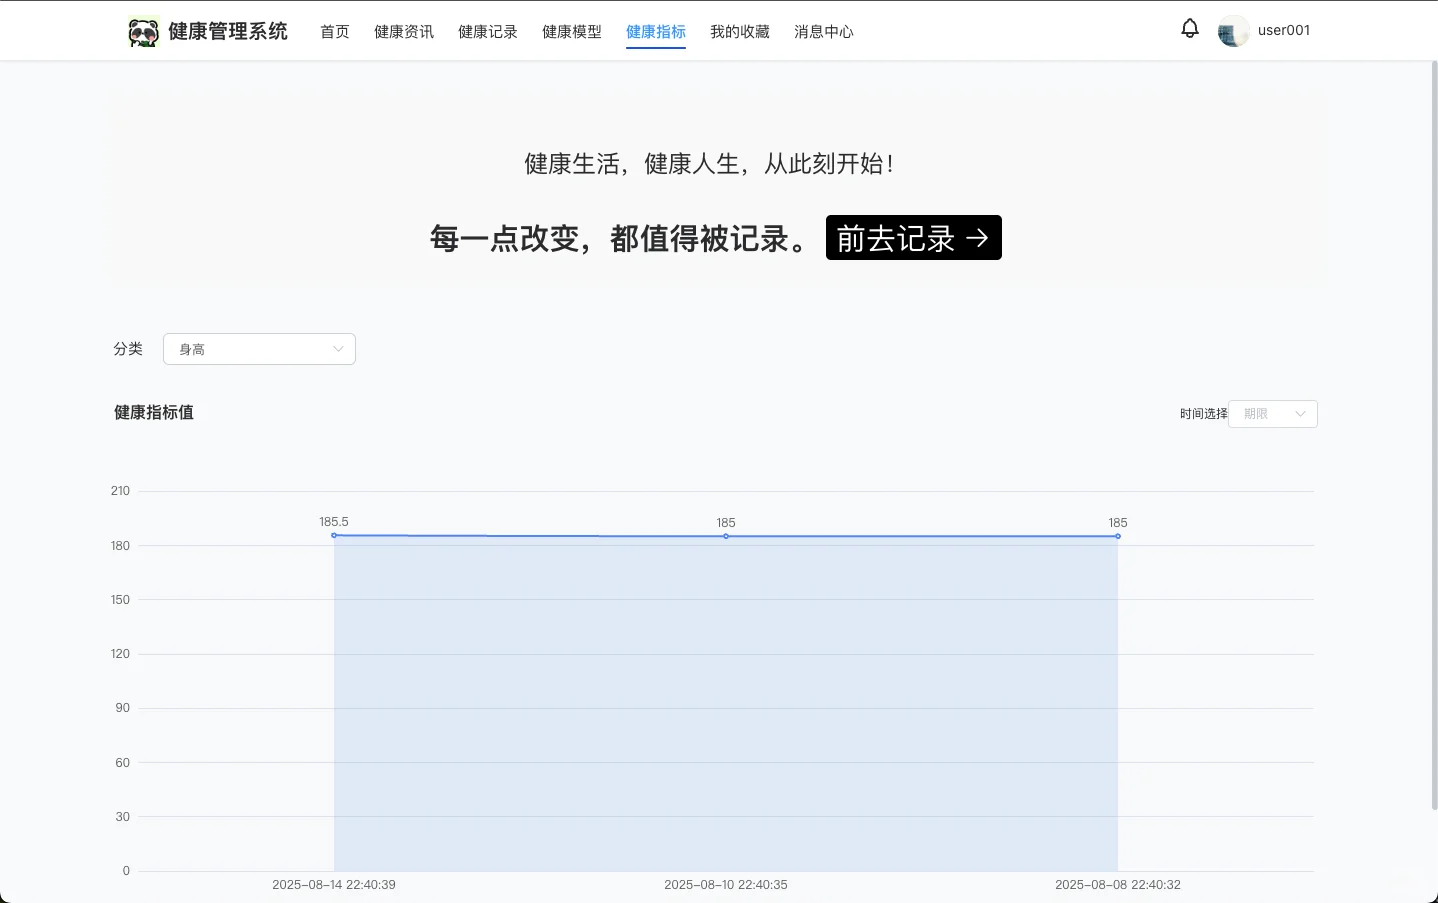The height and width of the screenshot is (903, 1438).
Task: Go to 消息中心 message center
Action: point(823,31)
